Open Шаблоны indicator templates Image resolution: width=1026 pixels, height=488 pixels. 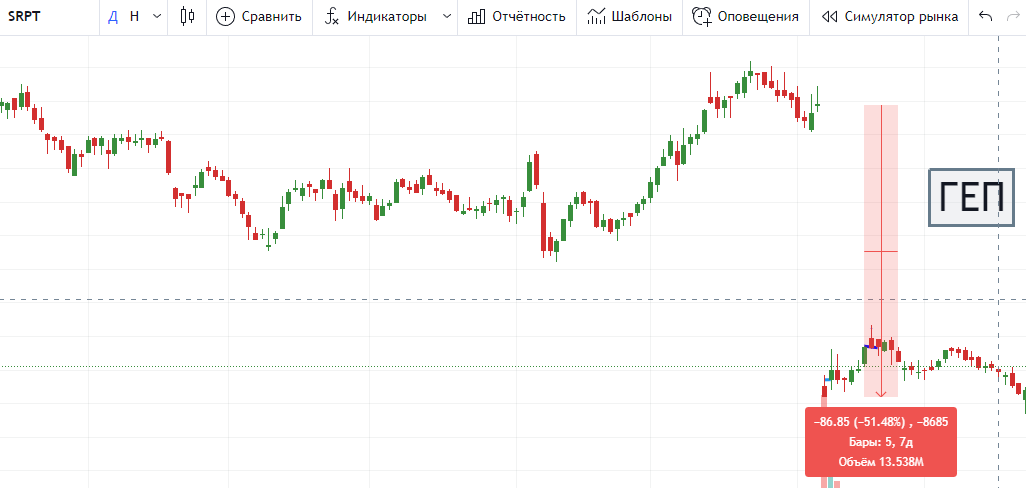click(x=629, y=17)
